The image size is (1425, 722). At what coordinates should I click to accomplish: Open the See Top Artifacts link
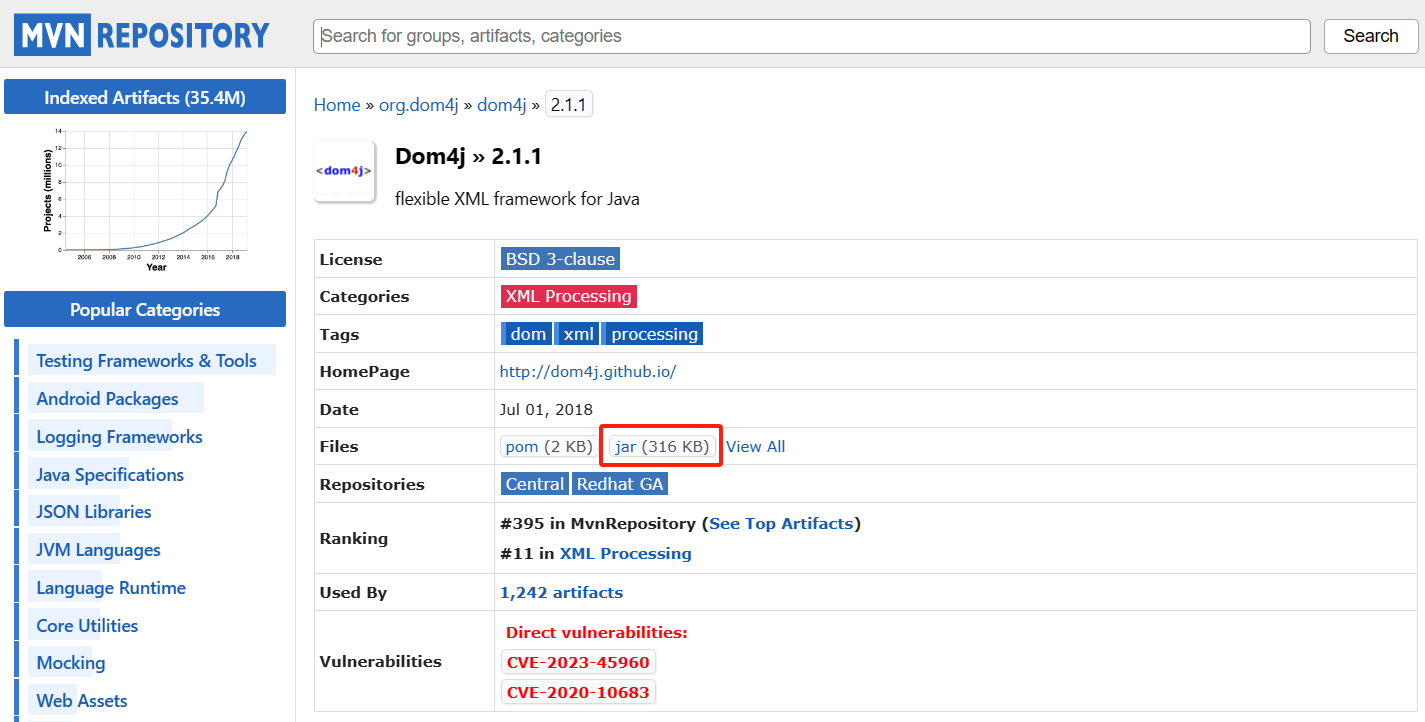[x=781, y=523]
